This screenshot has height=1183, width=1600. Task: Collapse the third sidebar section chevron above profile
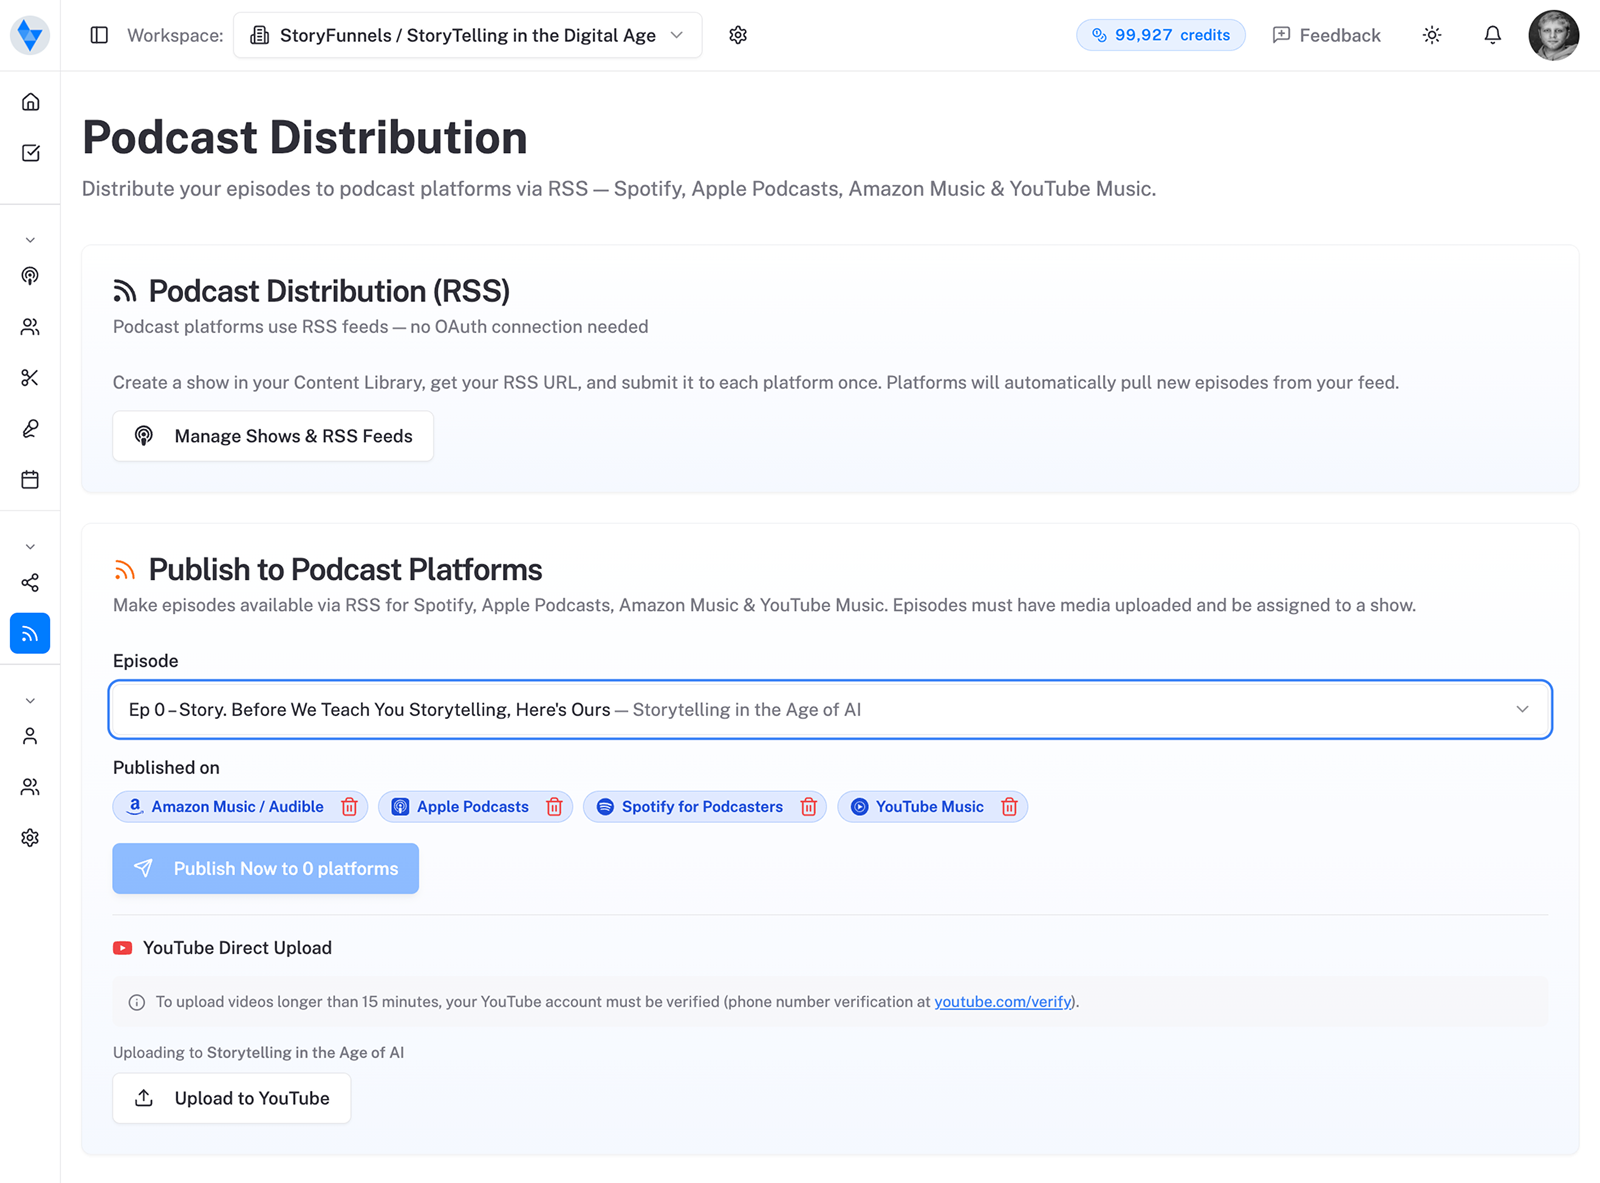30,701
